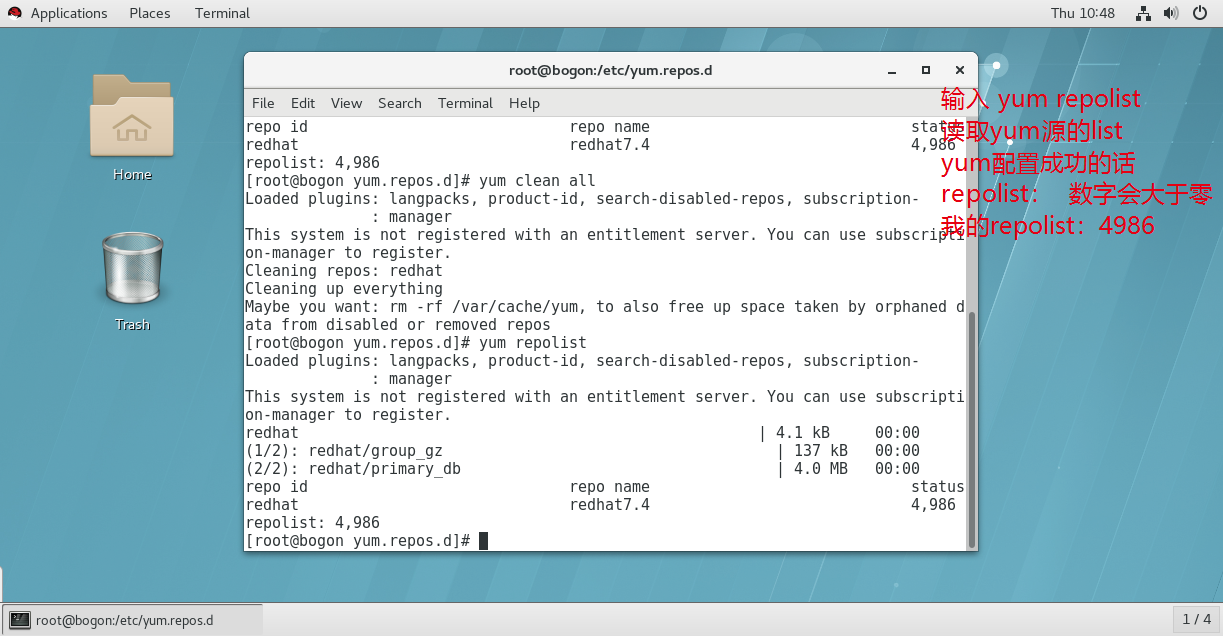1223x636 pixels.
Task: Click the terminal prompt cursor line
Action: (x=367, y=541)
